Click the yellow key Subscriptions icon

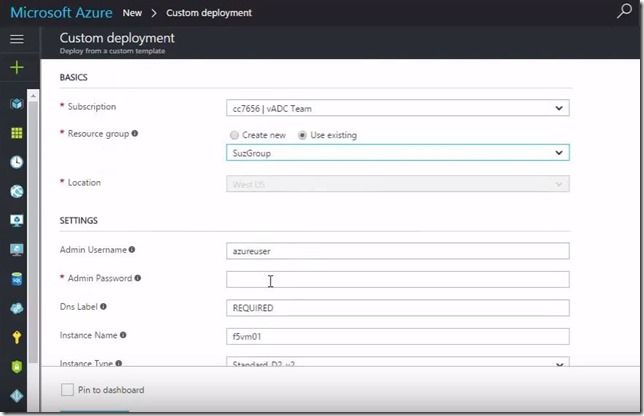click(x=17, y=338)
